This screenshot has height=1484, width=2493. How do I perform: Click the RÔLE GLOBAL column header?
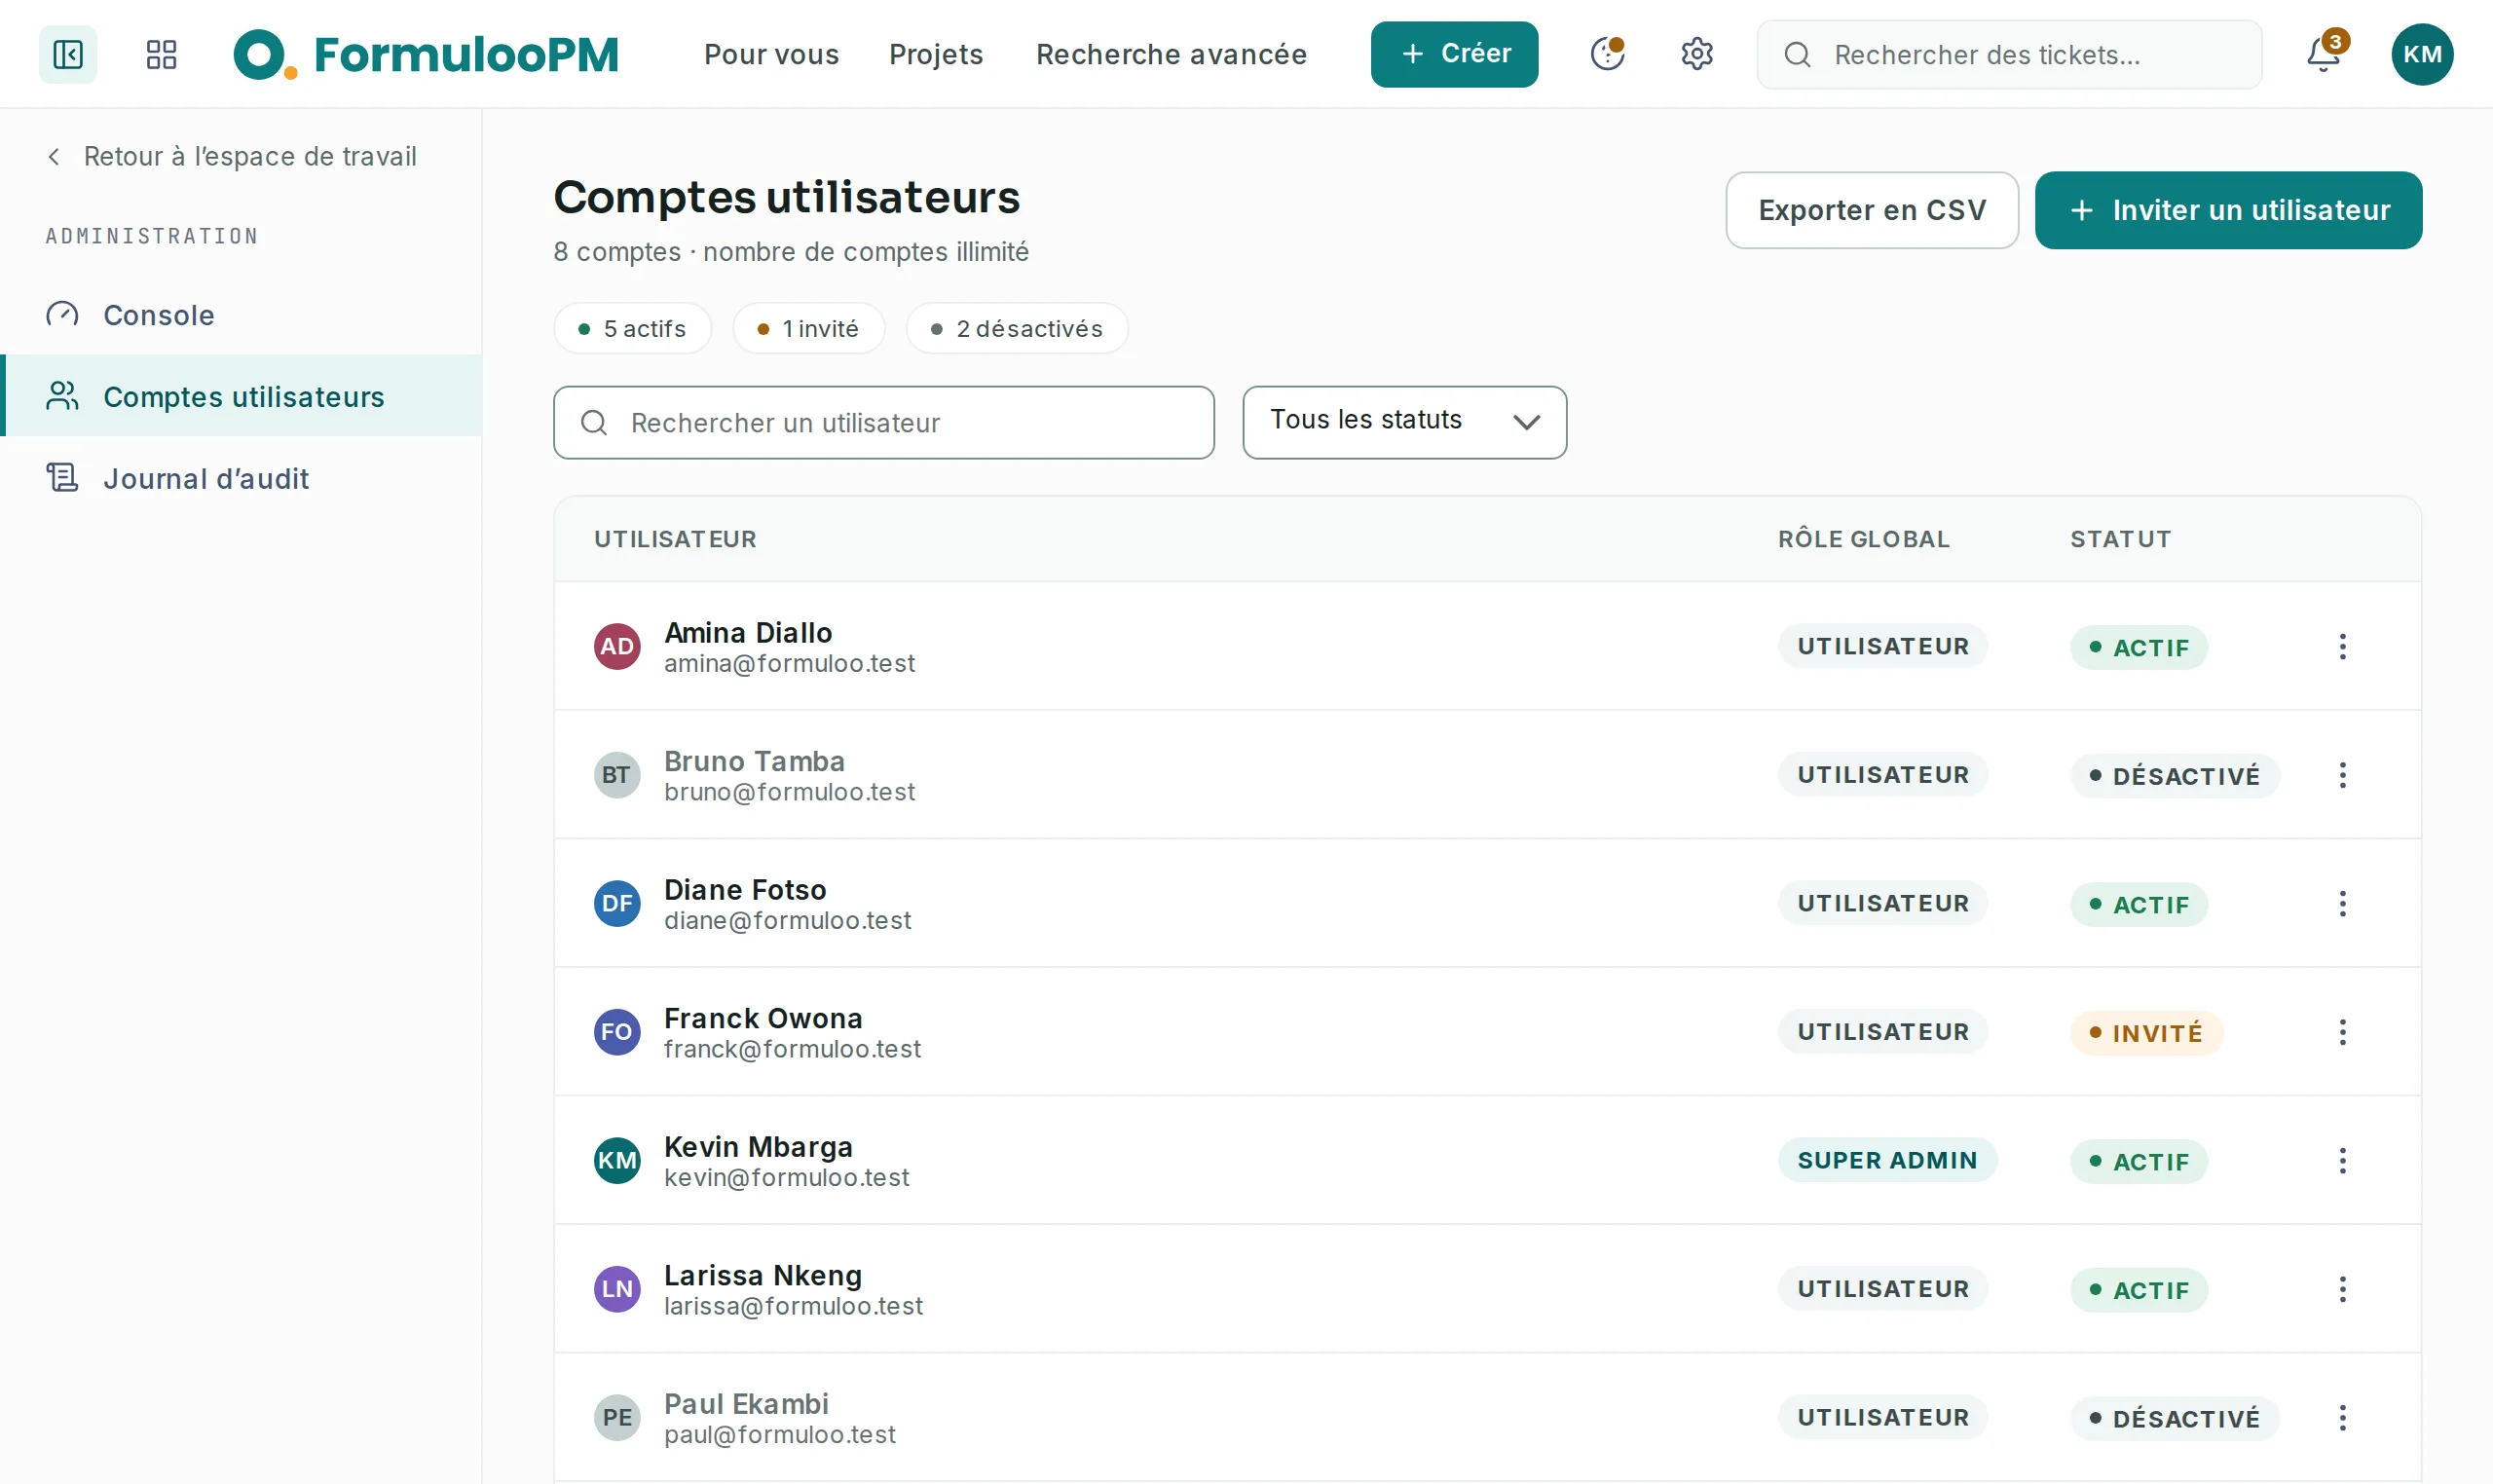1863,539
